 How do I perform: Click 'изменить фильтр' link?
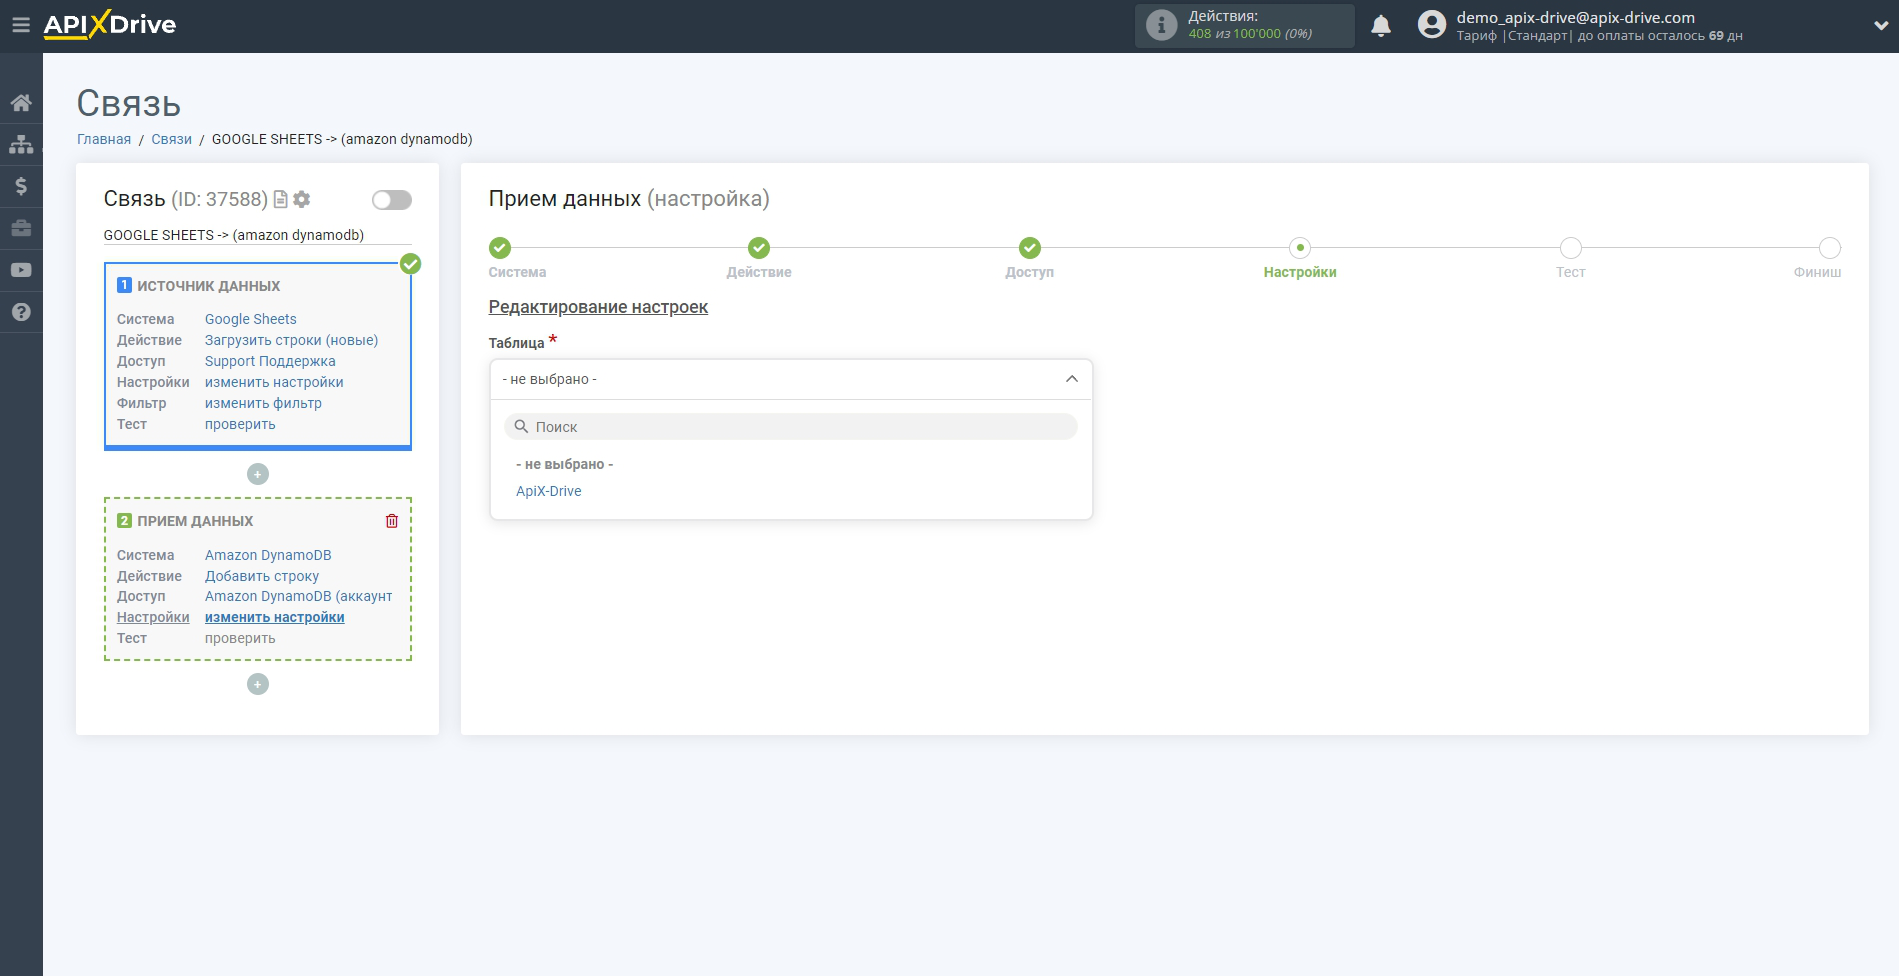point(263,403)
